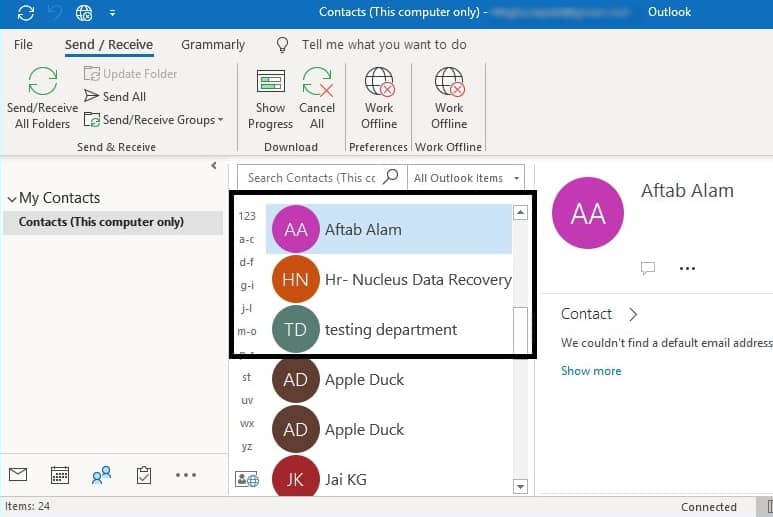The image size is (773, 517).
Task: Click the Show more link
Action: (x=591, y=371)
